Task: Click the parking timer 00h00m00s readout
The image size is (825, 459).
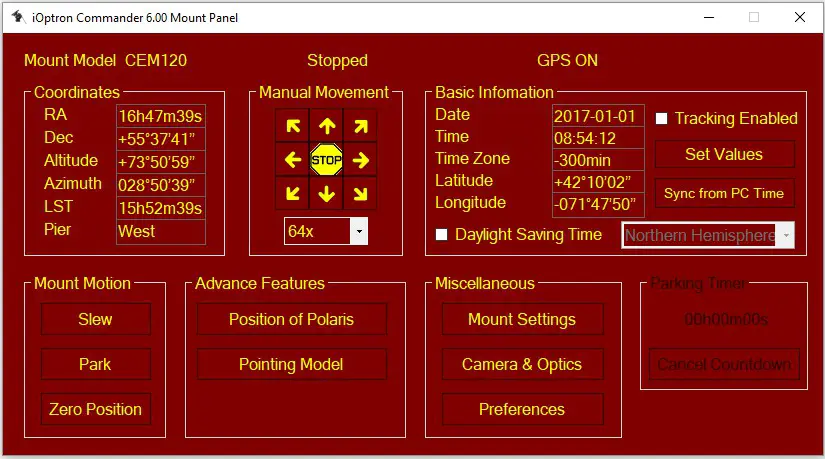Action: tap(726, 319)
